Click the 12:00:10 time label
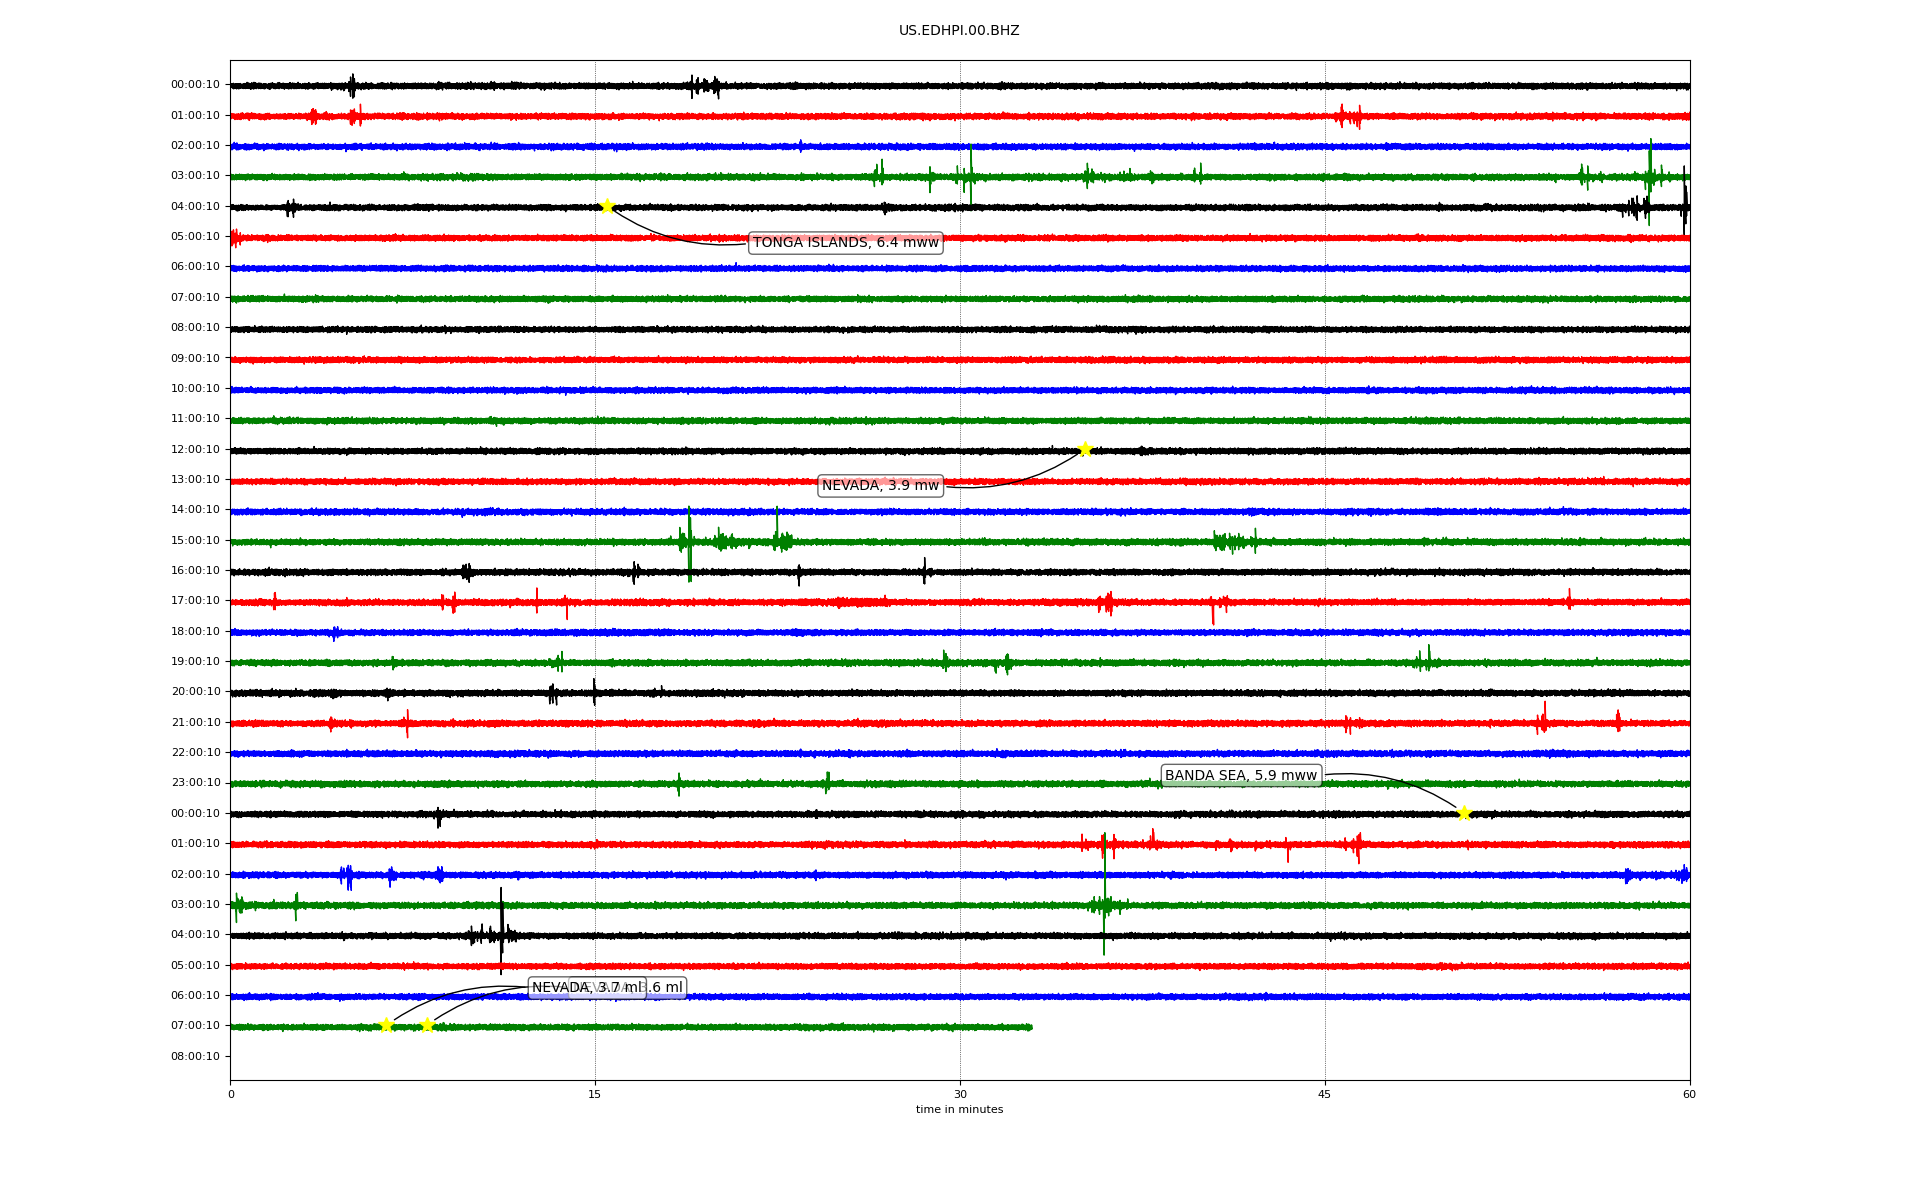This screenshot has width=1920, height=1200. click(195, 450)
